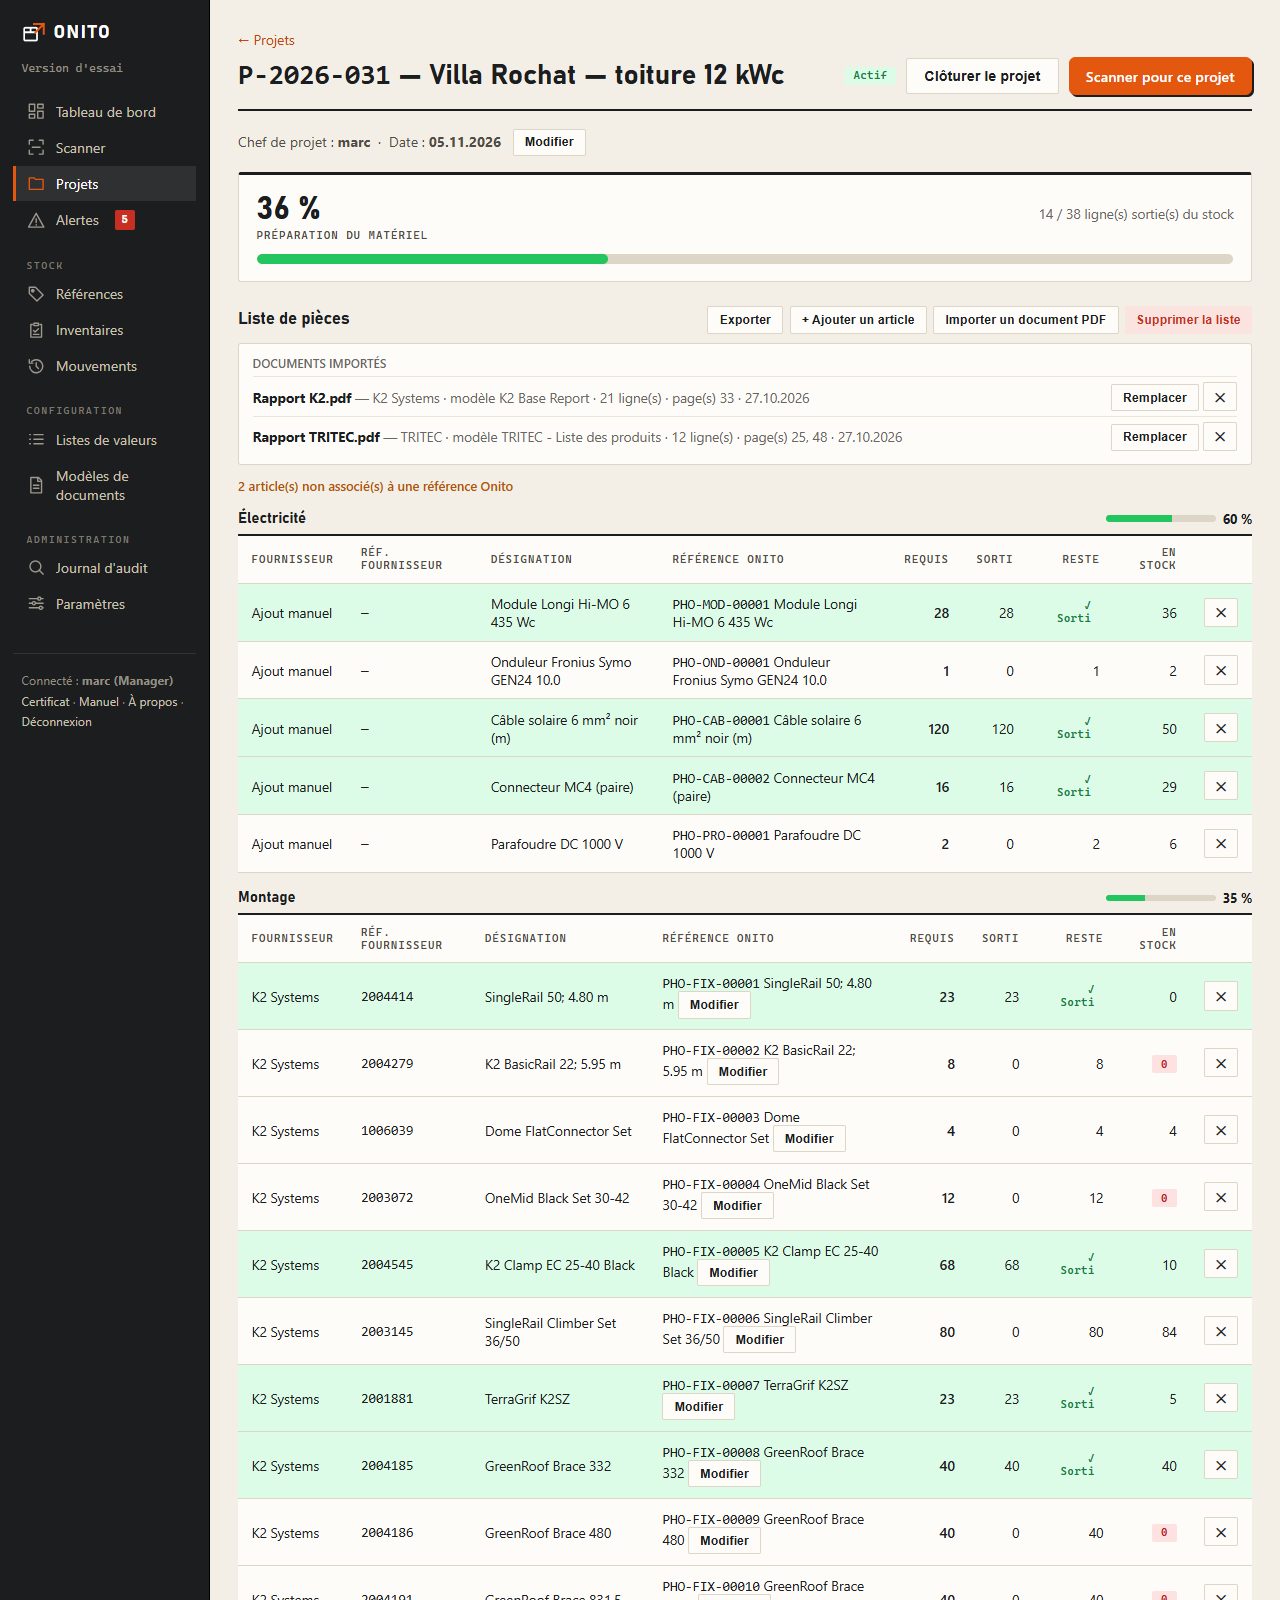The image size is (1280, 1600).
Task: Click the Exporter button
Action: [x=745, y=320]
